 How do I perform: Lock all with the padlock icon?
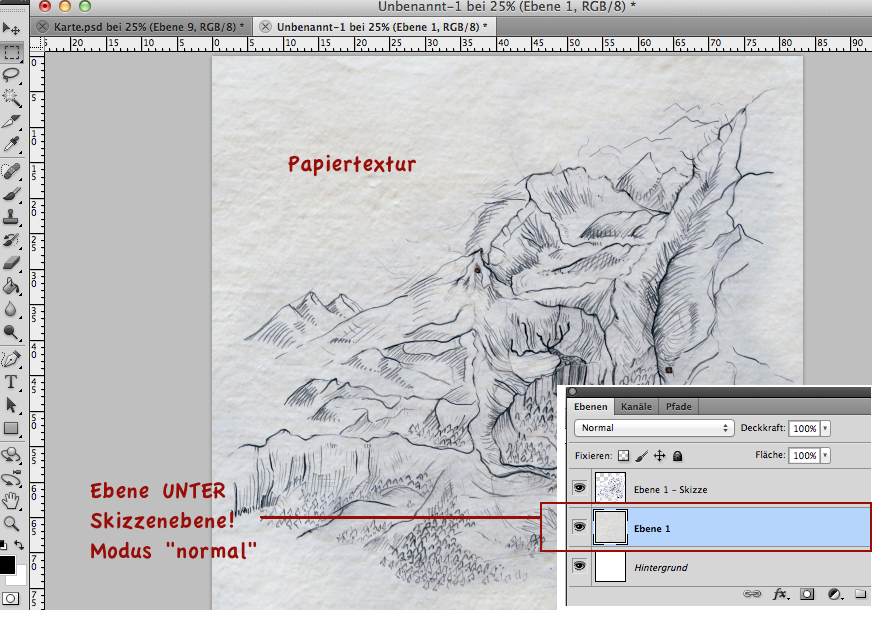(x=677, y=456)
